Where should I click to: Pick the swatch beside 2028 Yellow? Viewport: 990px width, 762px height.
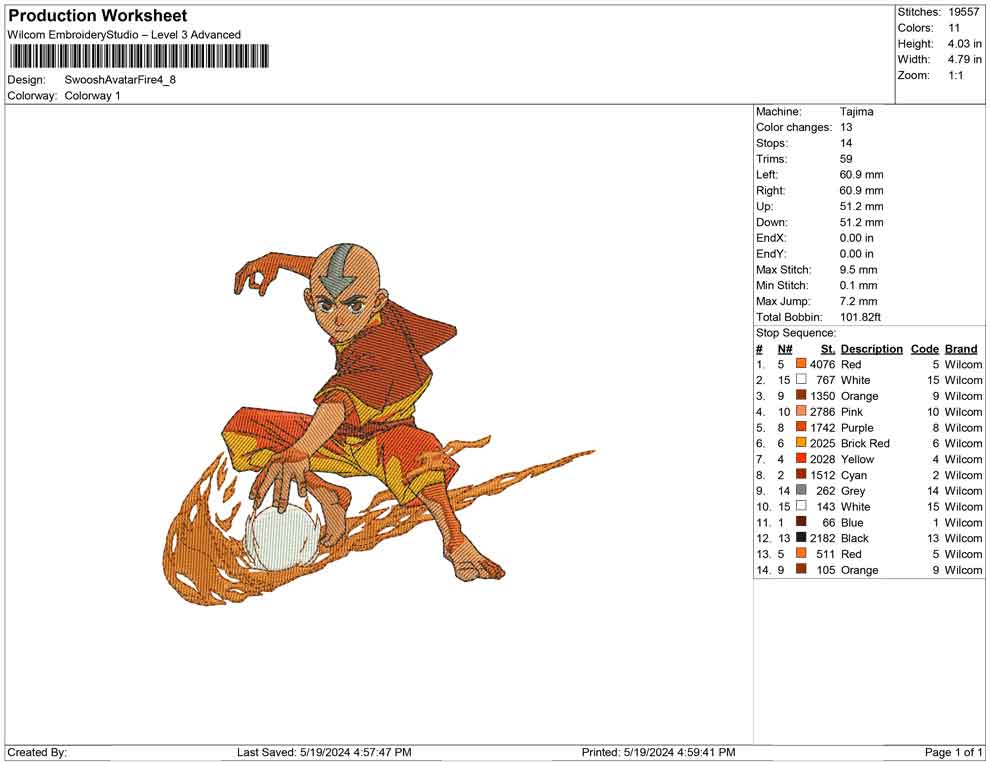click(x=801, y=458)
